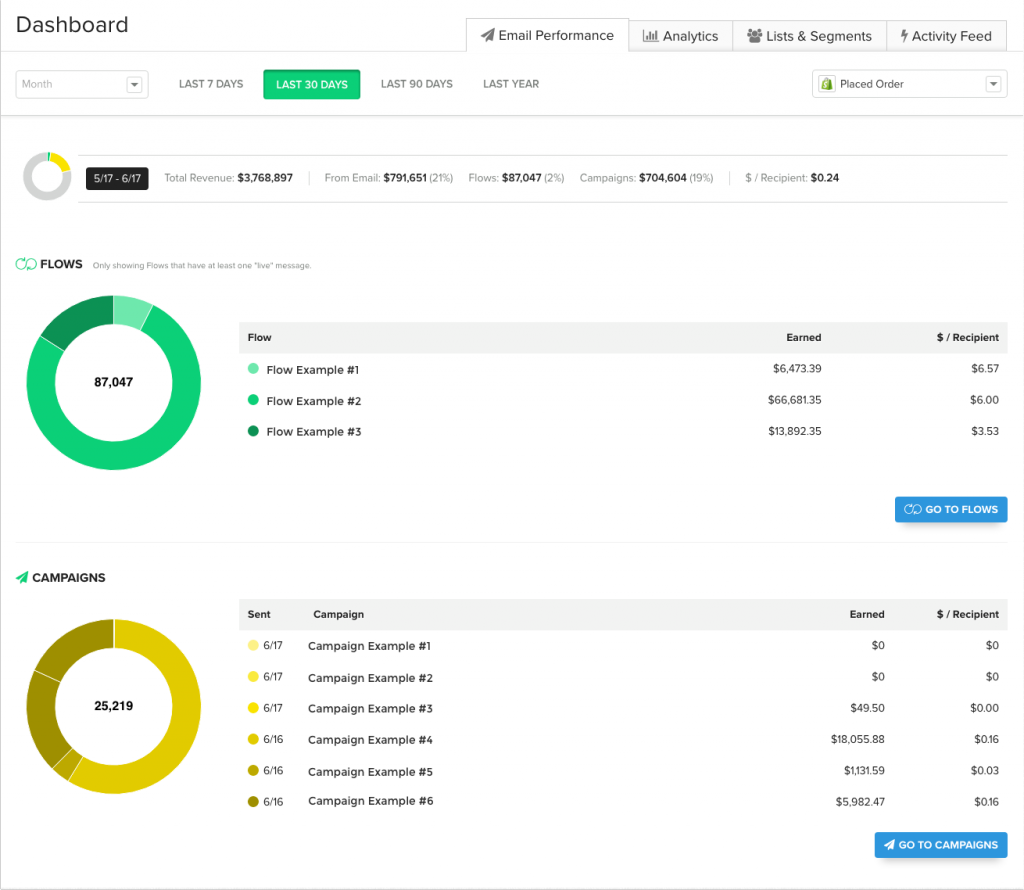This screenshot has width=1024, height=890.
Task: Click the $5,982.47 earned value
Action: click(x=860, y=802)
